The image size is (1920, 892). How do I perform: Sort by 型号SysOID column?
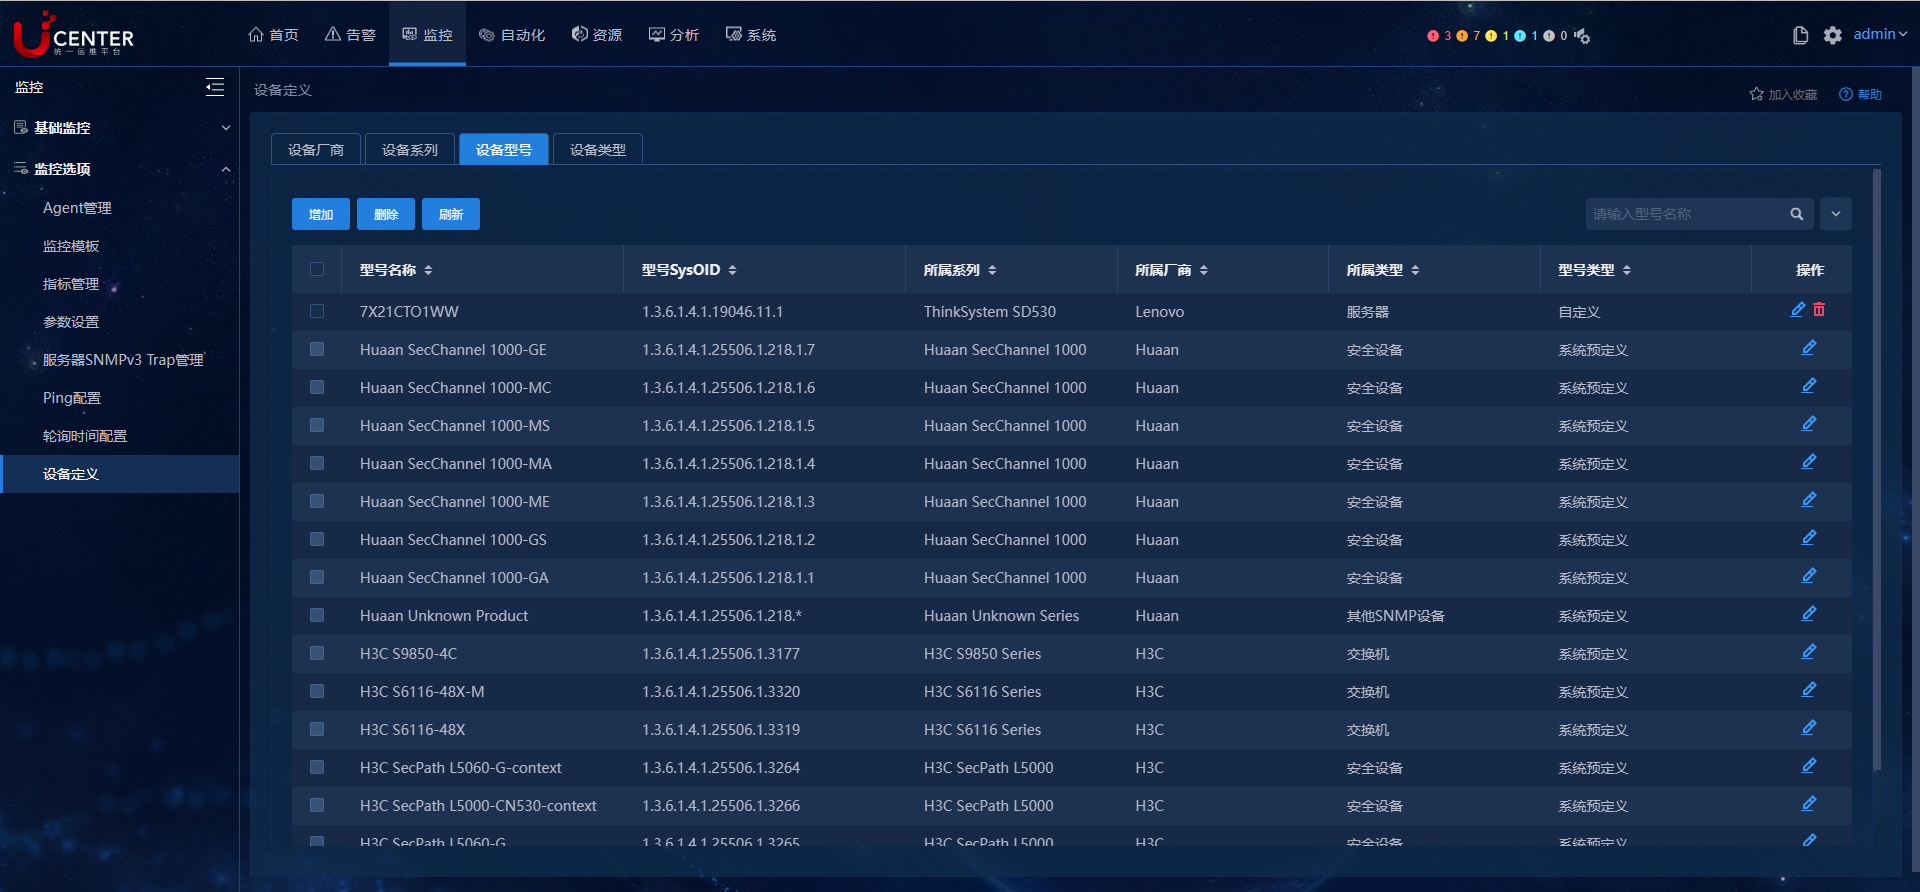[x=732, y=270]
